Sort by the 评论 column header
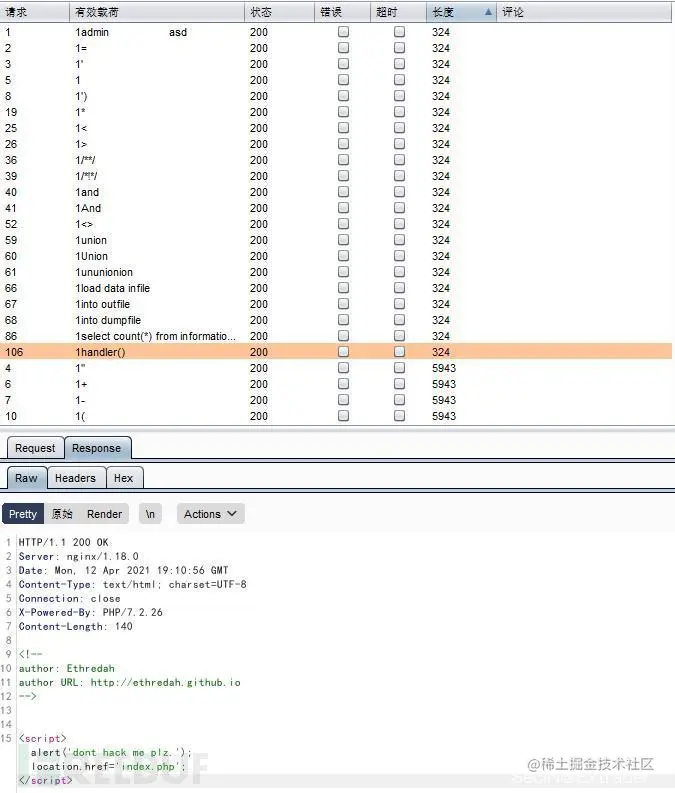The width and height of the screenshot is (675, 793). 584,12
